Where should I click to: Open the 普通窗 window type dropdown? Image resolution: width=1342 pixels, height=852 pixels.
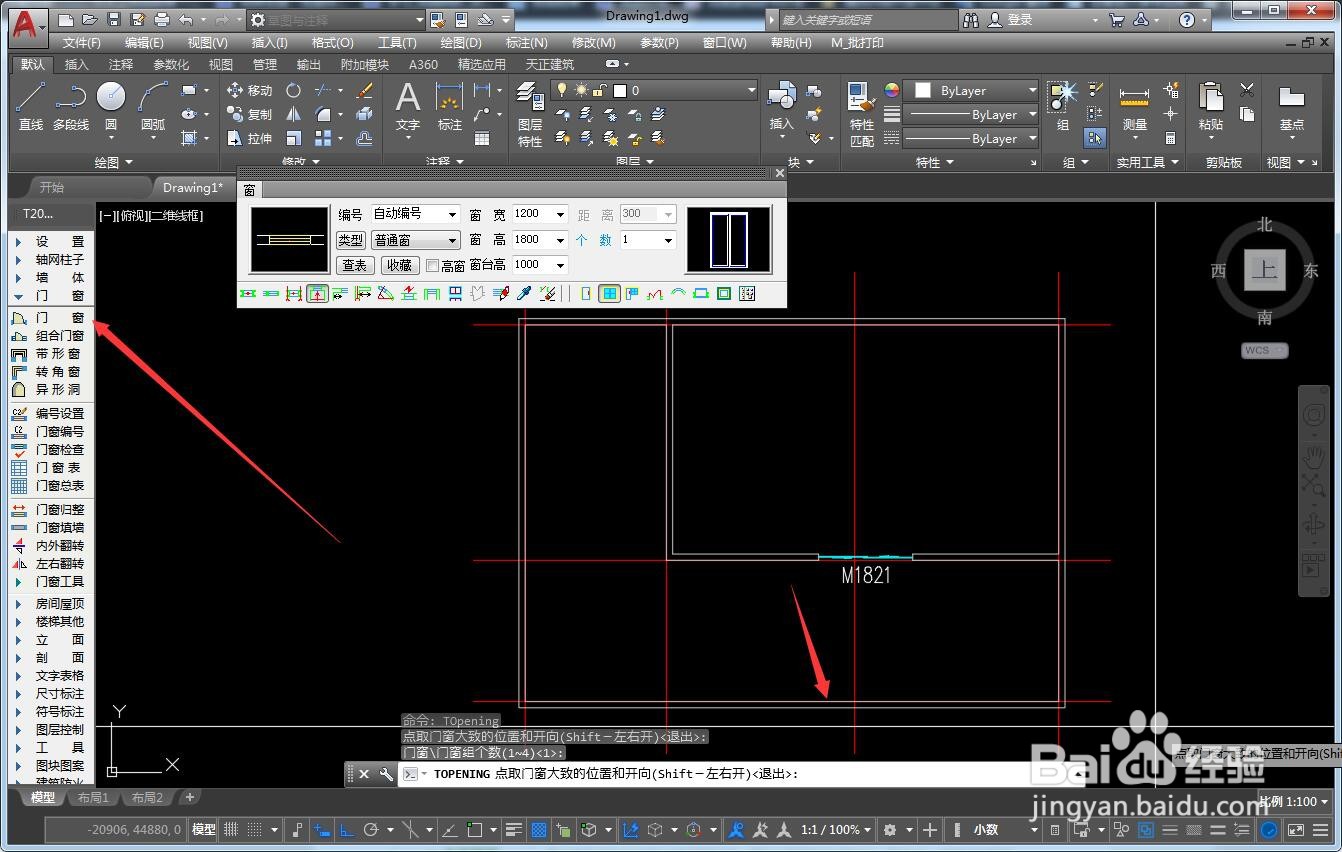point(453,240)
